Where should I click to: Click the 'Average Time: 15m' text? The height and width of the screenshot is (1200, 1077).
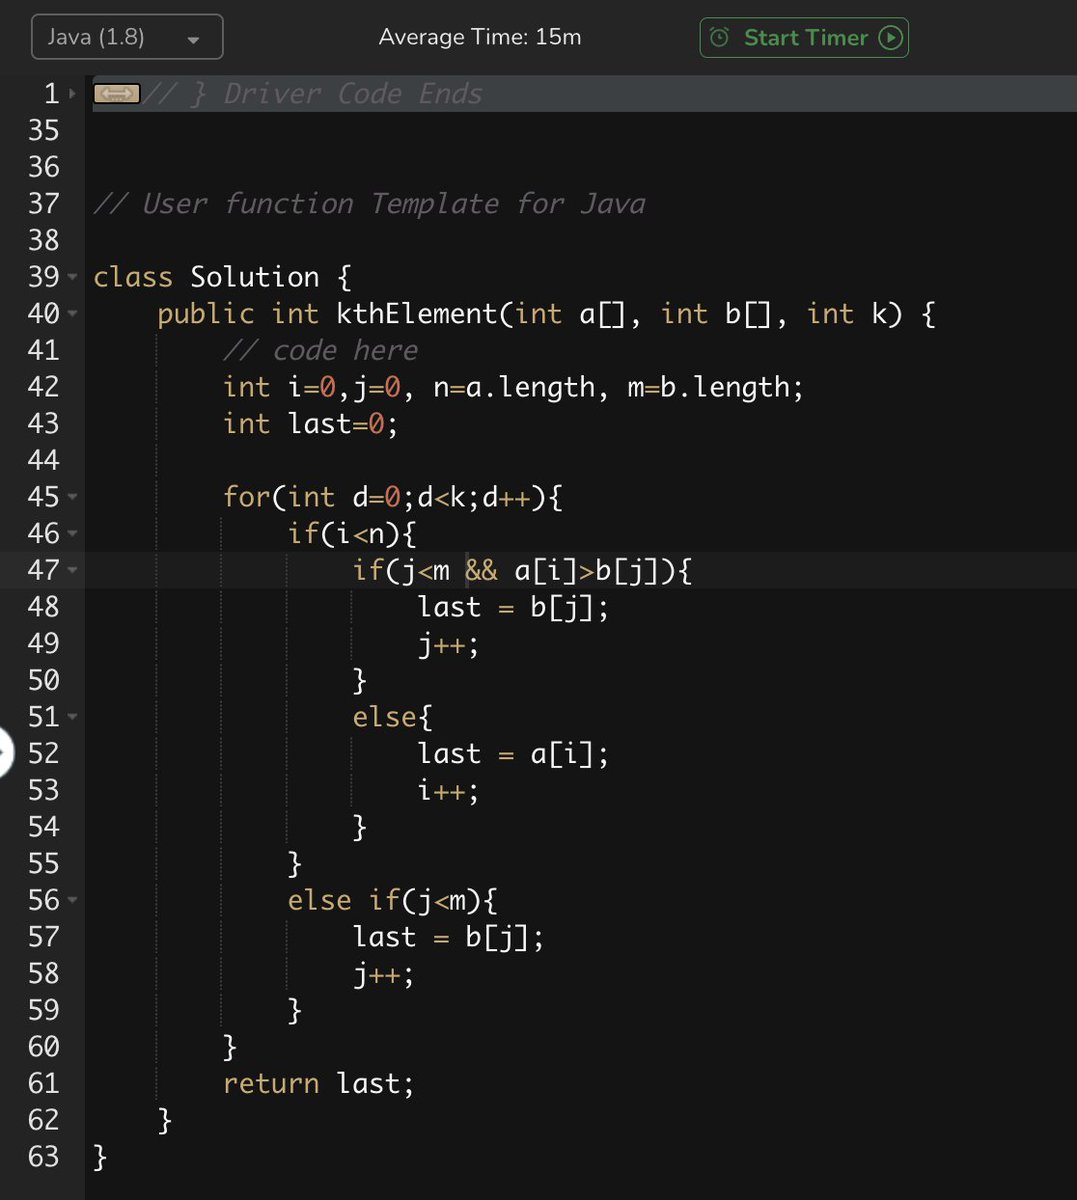point(480,38)
